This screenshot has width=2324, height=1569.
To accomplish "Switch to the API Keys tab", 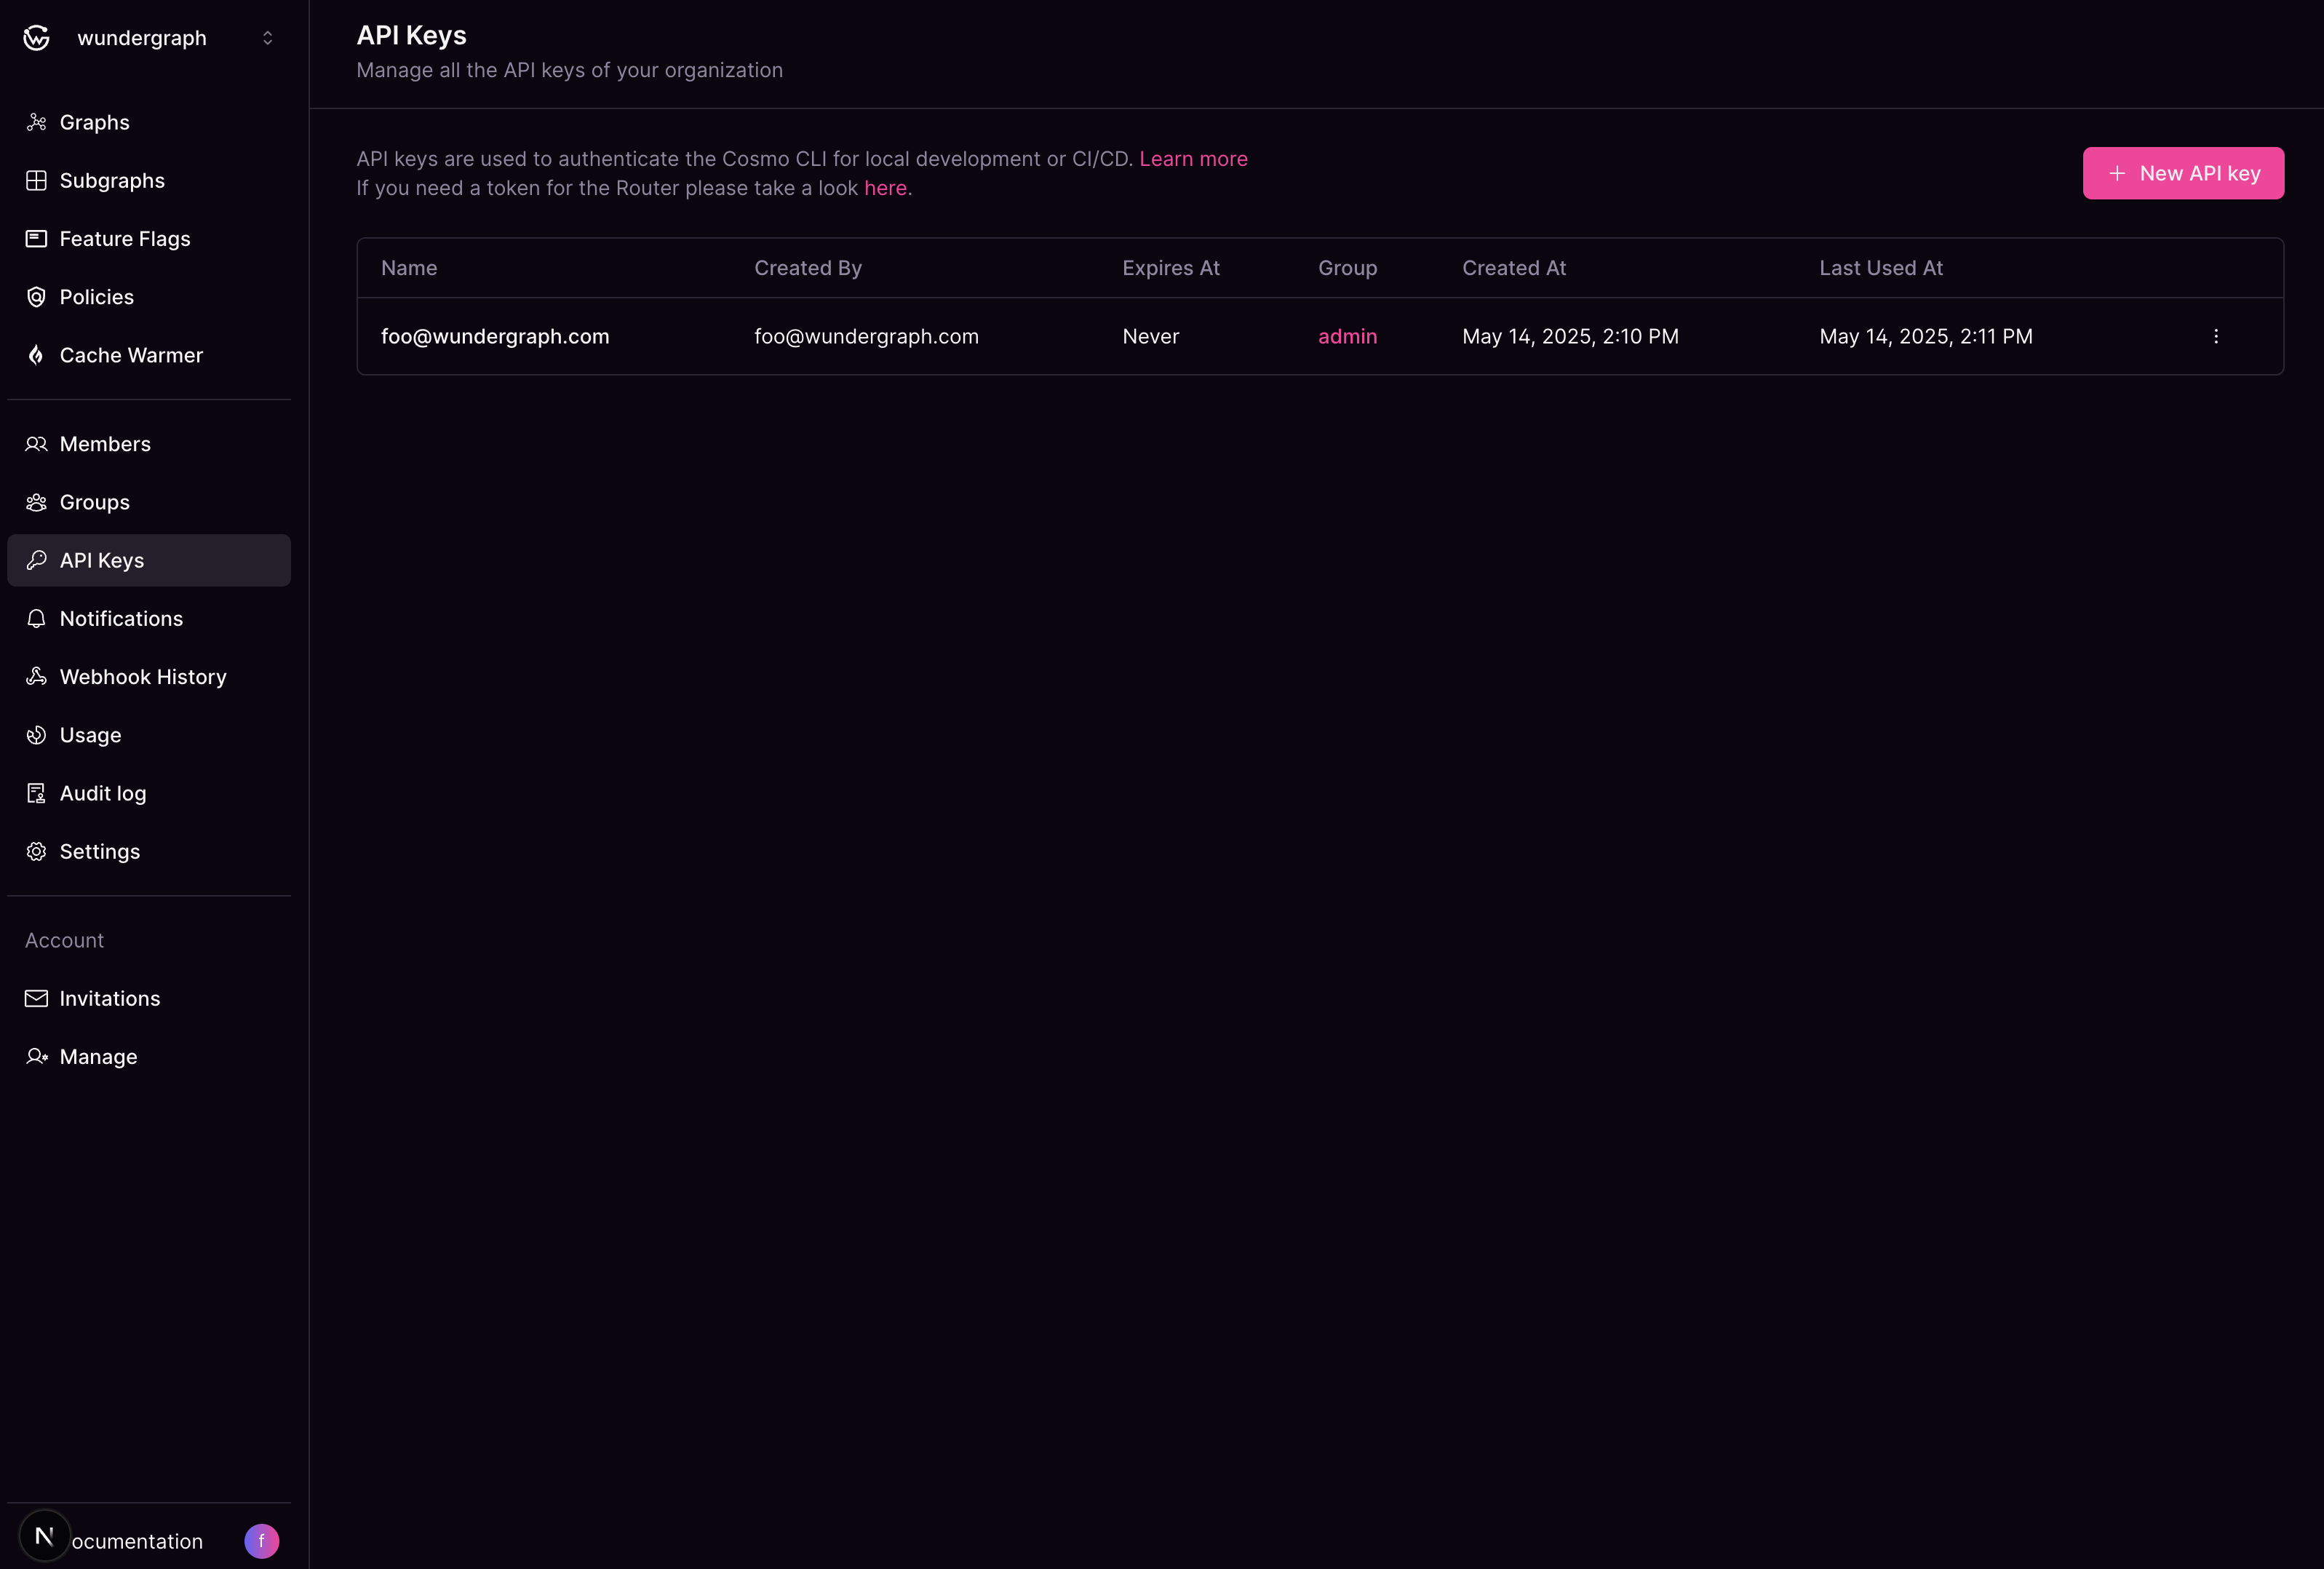I will pos(101,559).
